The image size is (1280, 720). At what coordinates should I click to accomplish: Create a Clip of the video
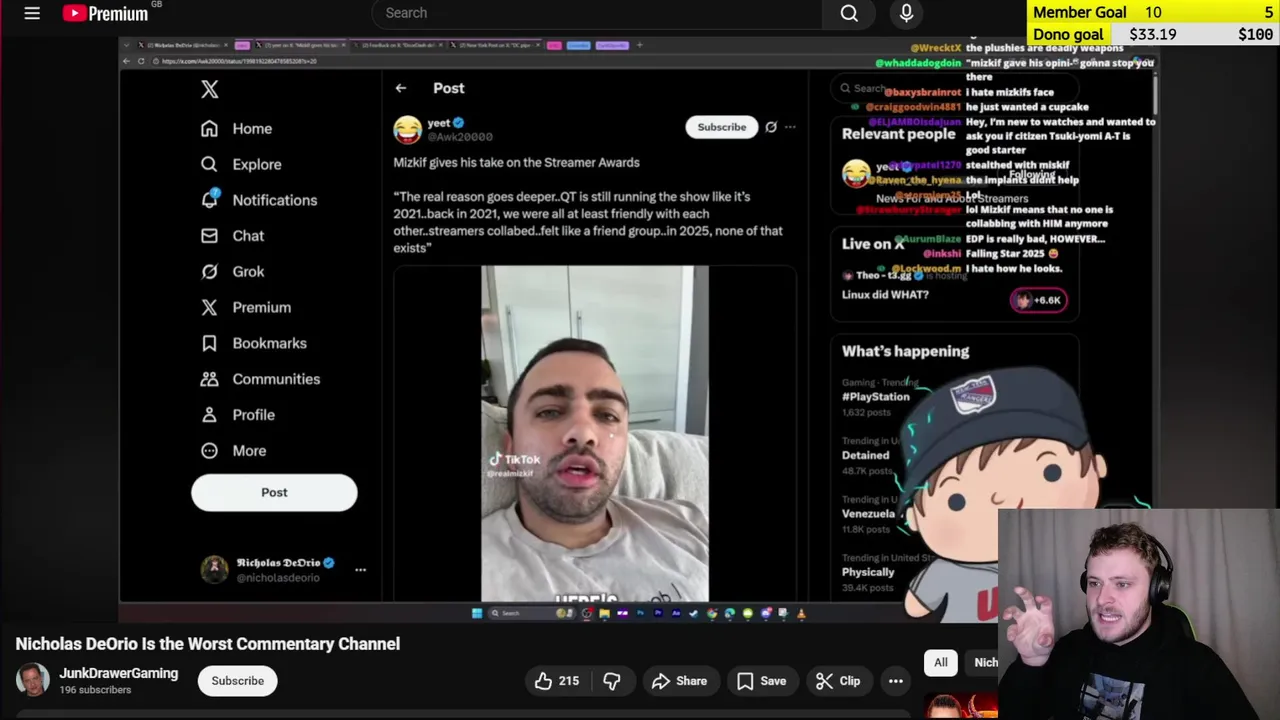point(838,681)
